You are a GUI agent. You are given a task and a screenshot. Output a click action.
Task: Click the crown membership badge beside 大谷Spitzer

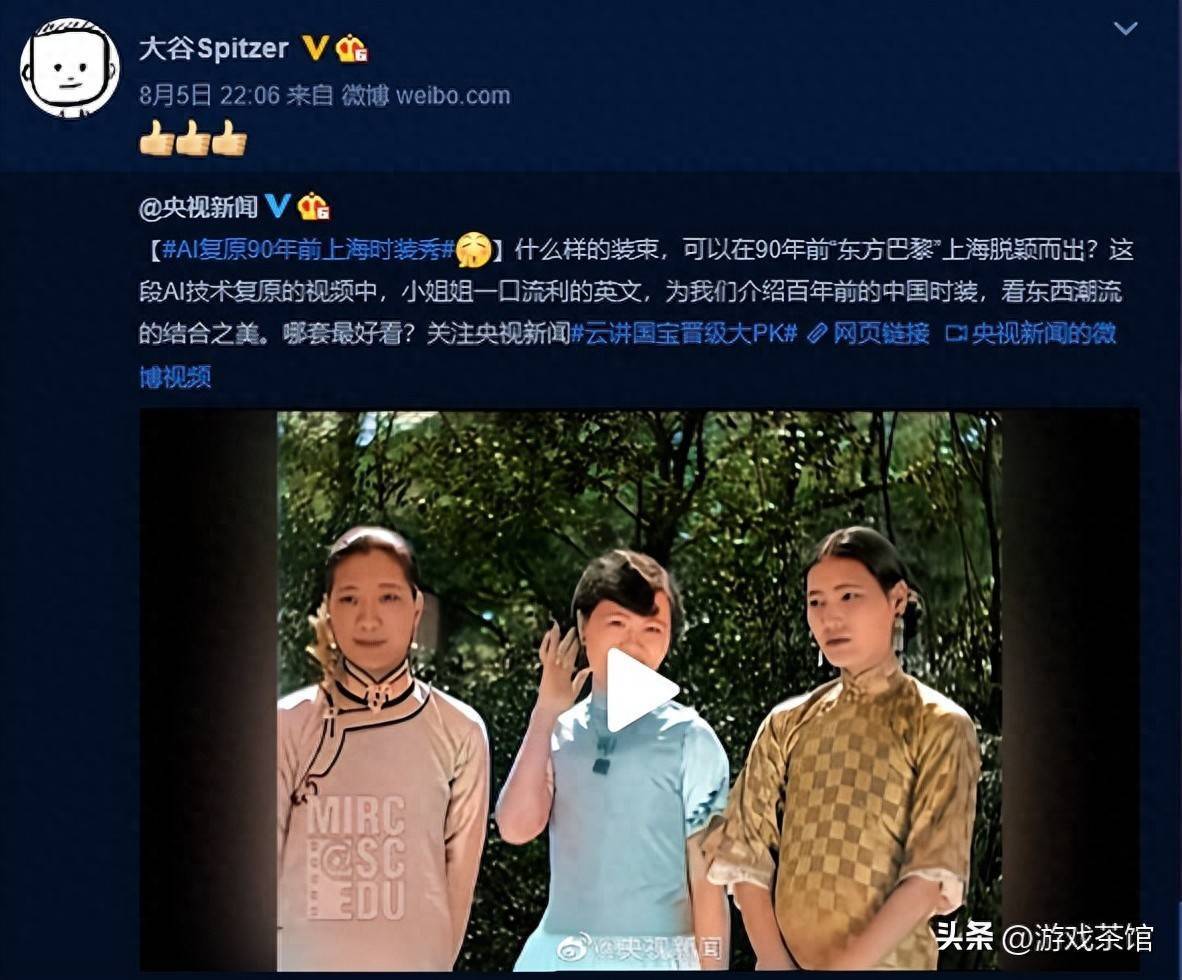pyautogui.click(x=351, y=49)
